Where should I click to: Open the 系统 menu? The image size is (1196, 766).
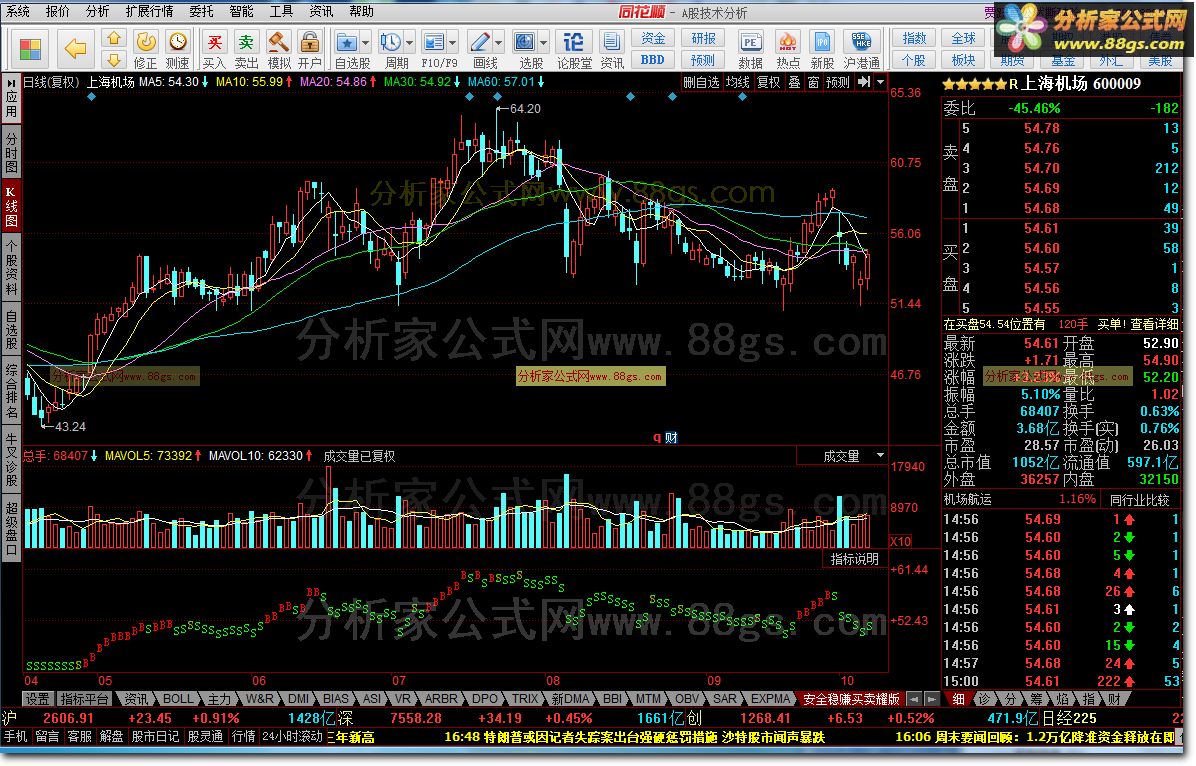(x=18, y=11)
